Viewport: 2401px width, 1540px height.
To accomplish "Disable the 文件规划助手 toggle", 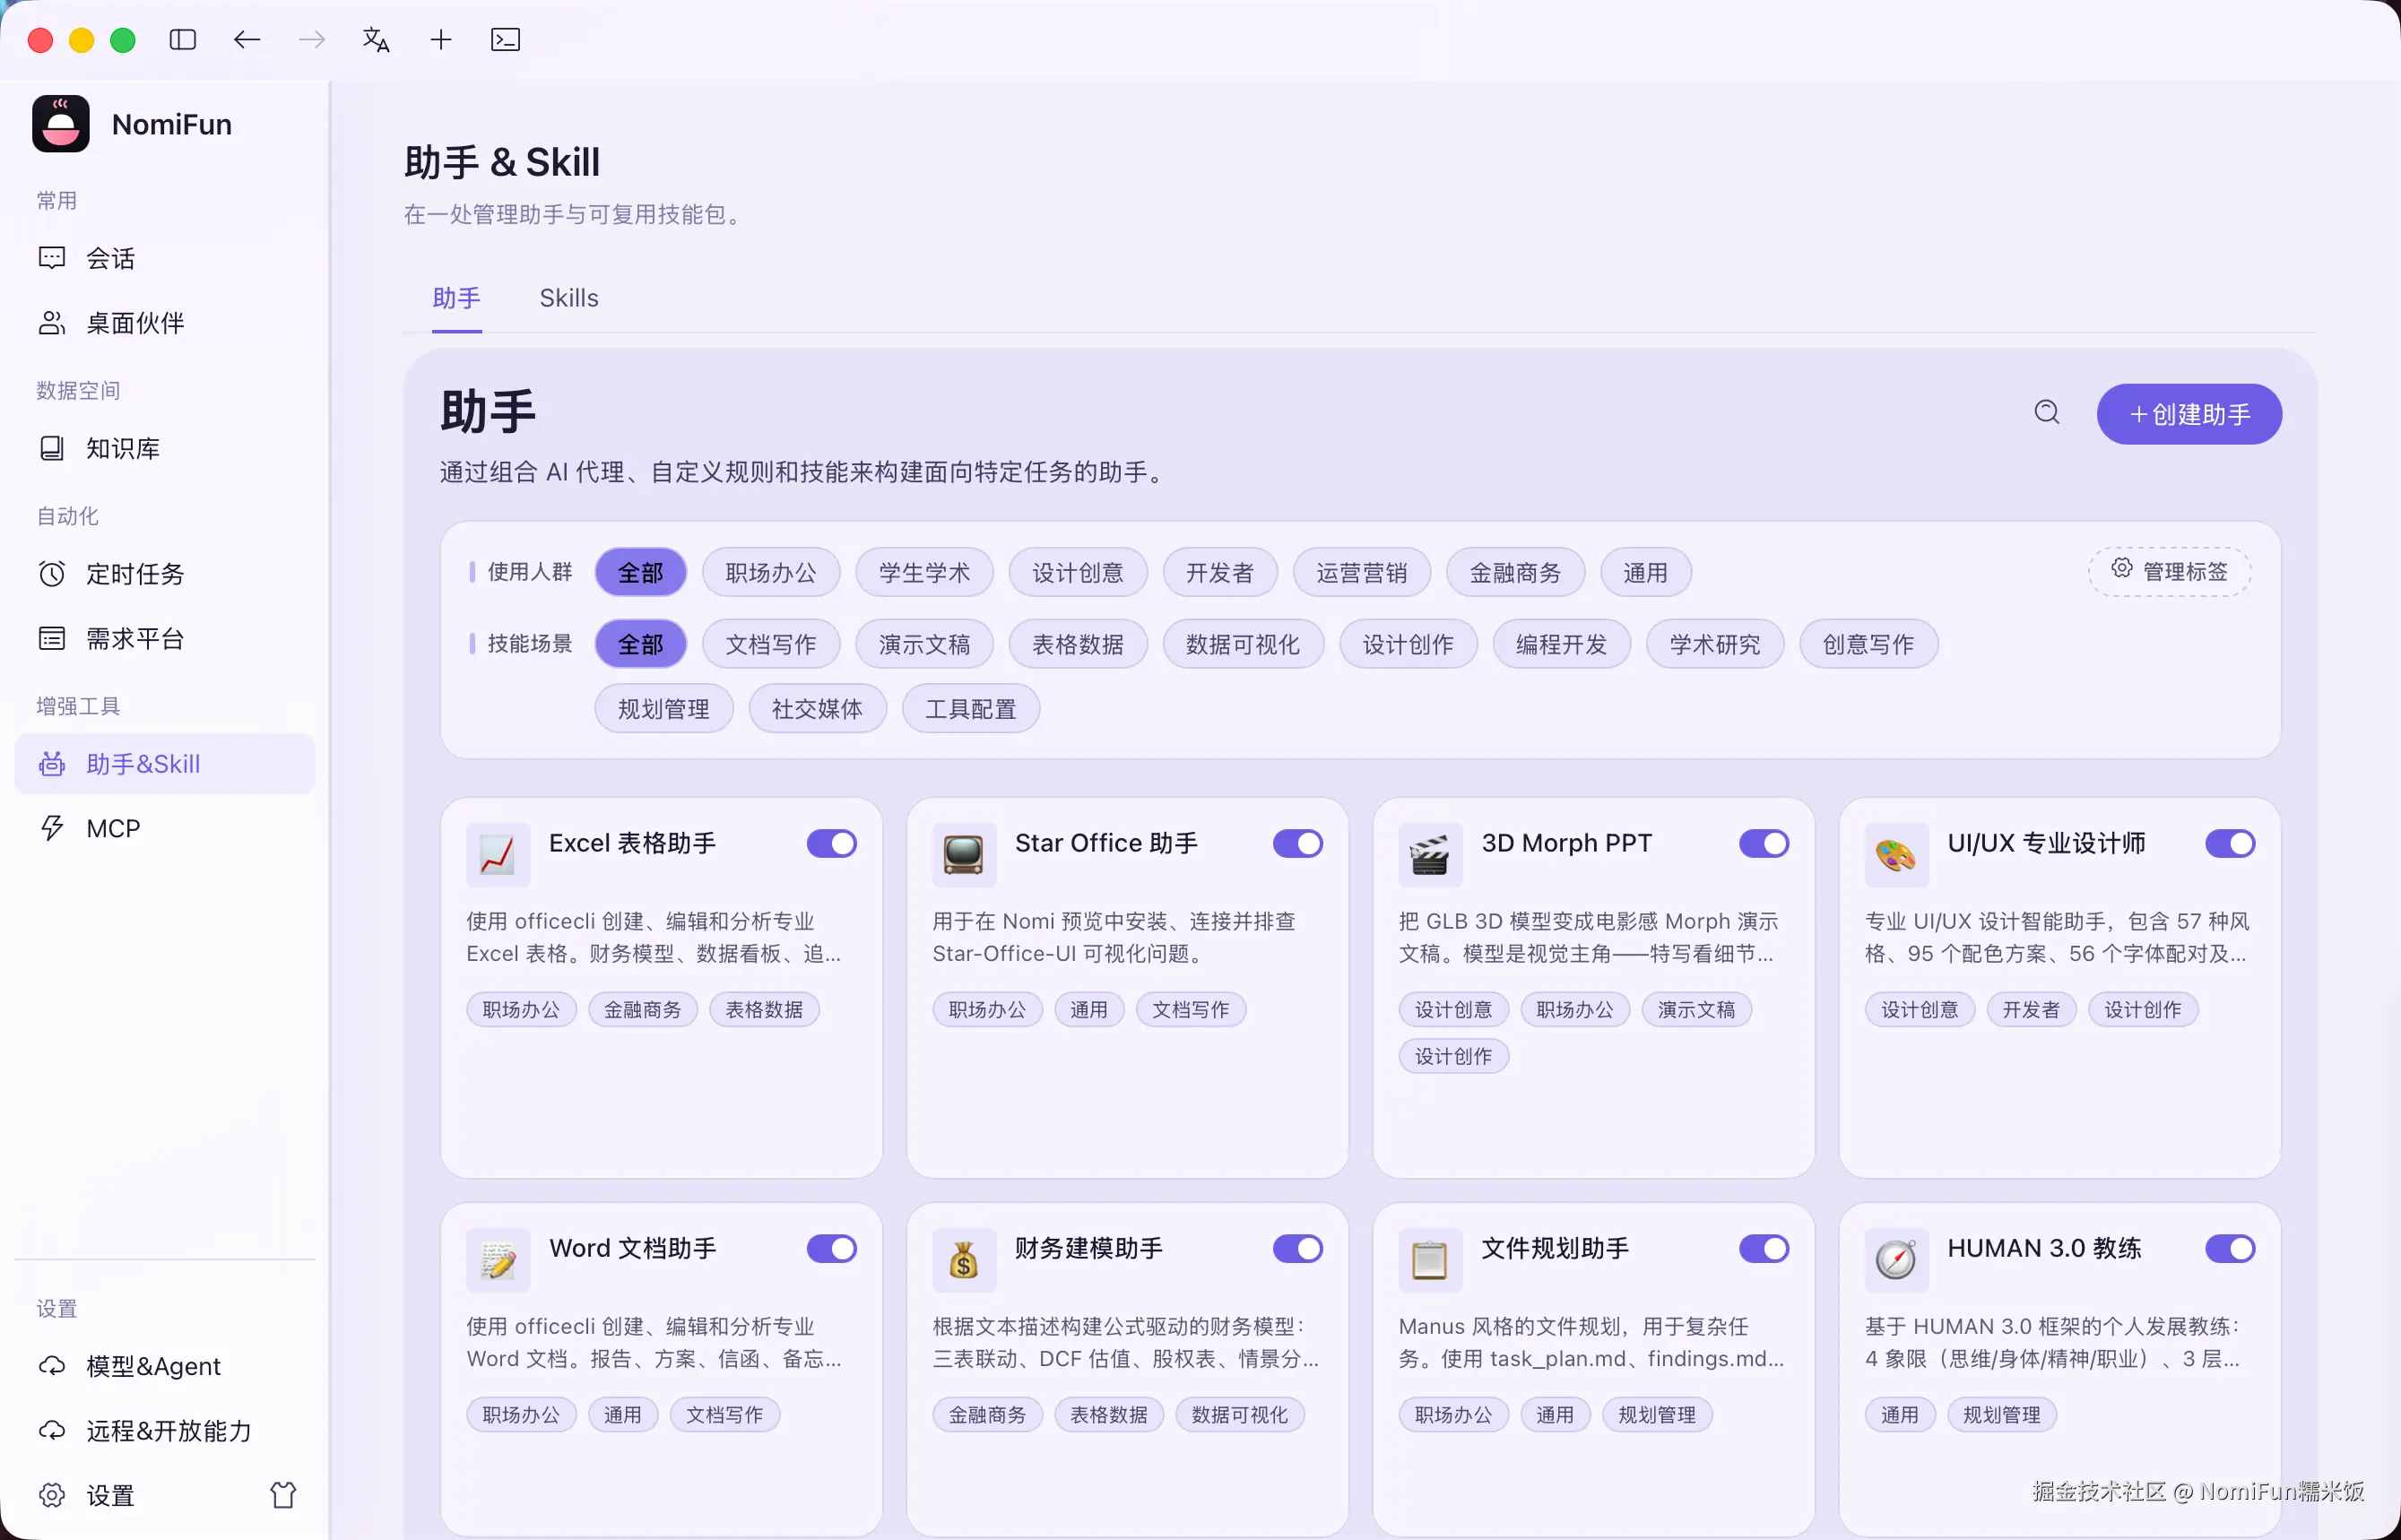I will [1764, 1249].
